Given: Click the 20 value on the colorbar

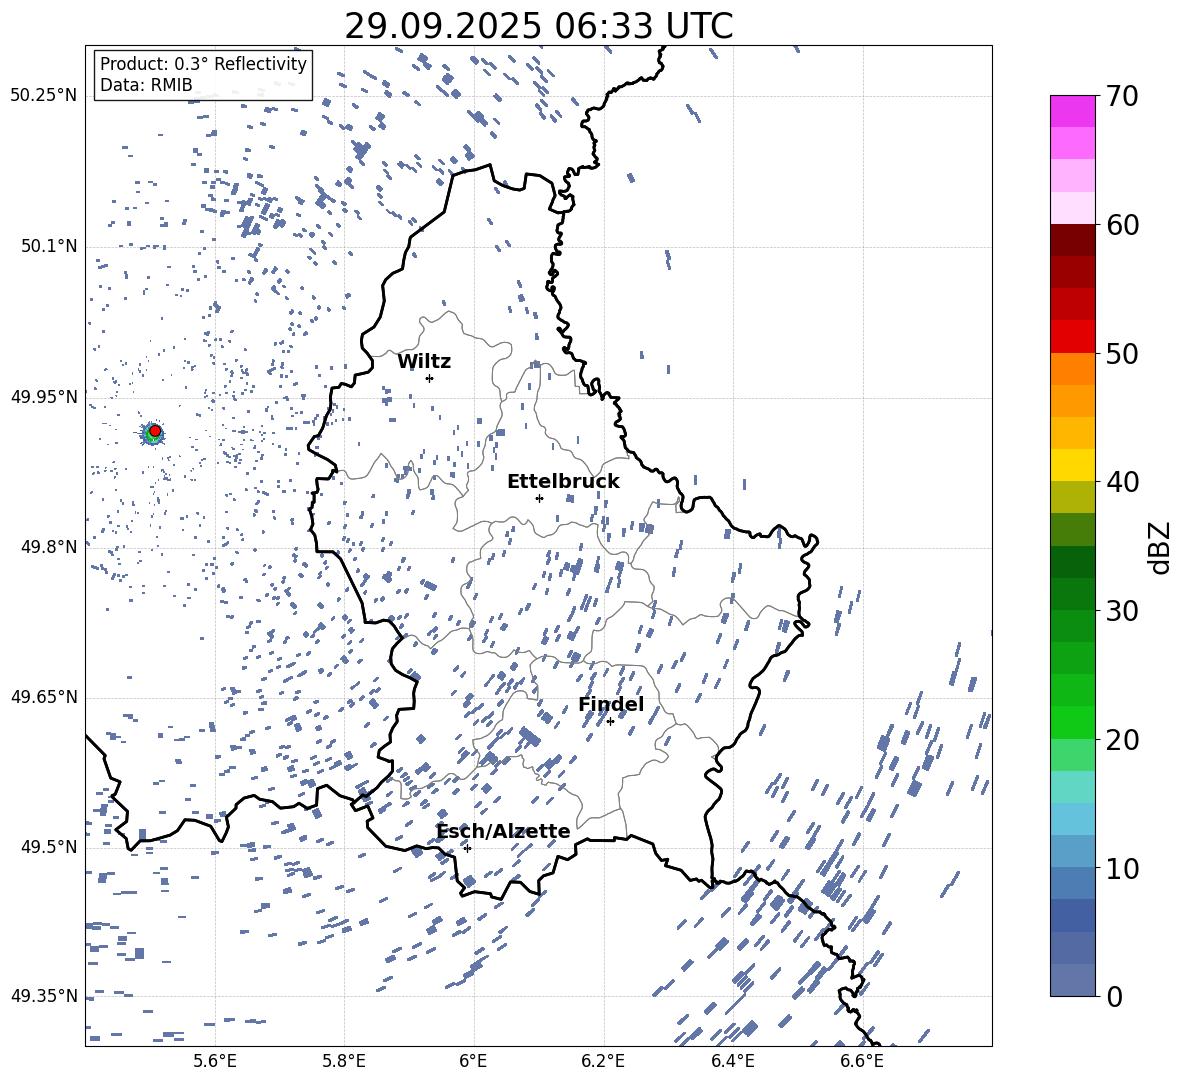Looking at the screenshot, I should tap(1122, 740).
